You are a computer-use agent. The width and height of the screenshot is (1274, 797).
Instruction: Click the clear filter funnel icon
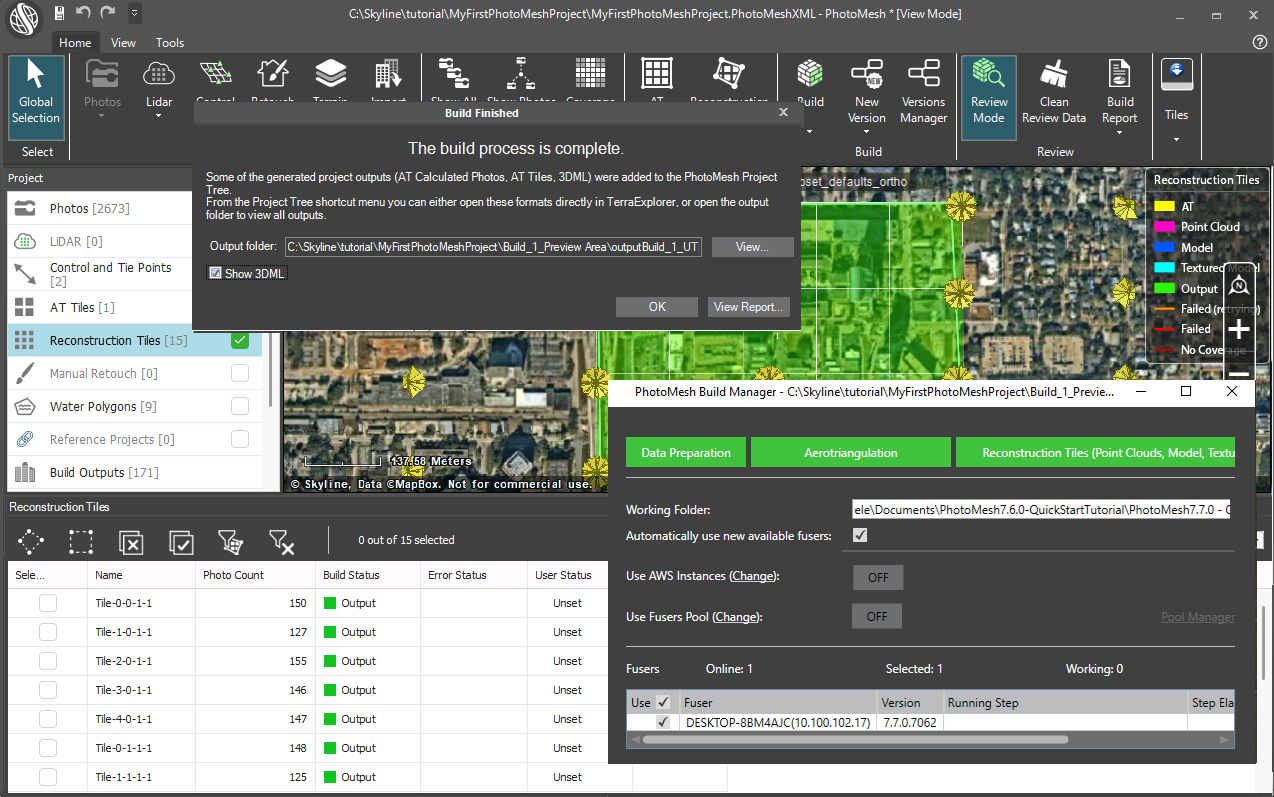coord(281,541)
